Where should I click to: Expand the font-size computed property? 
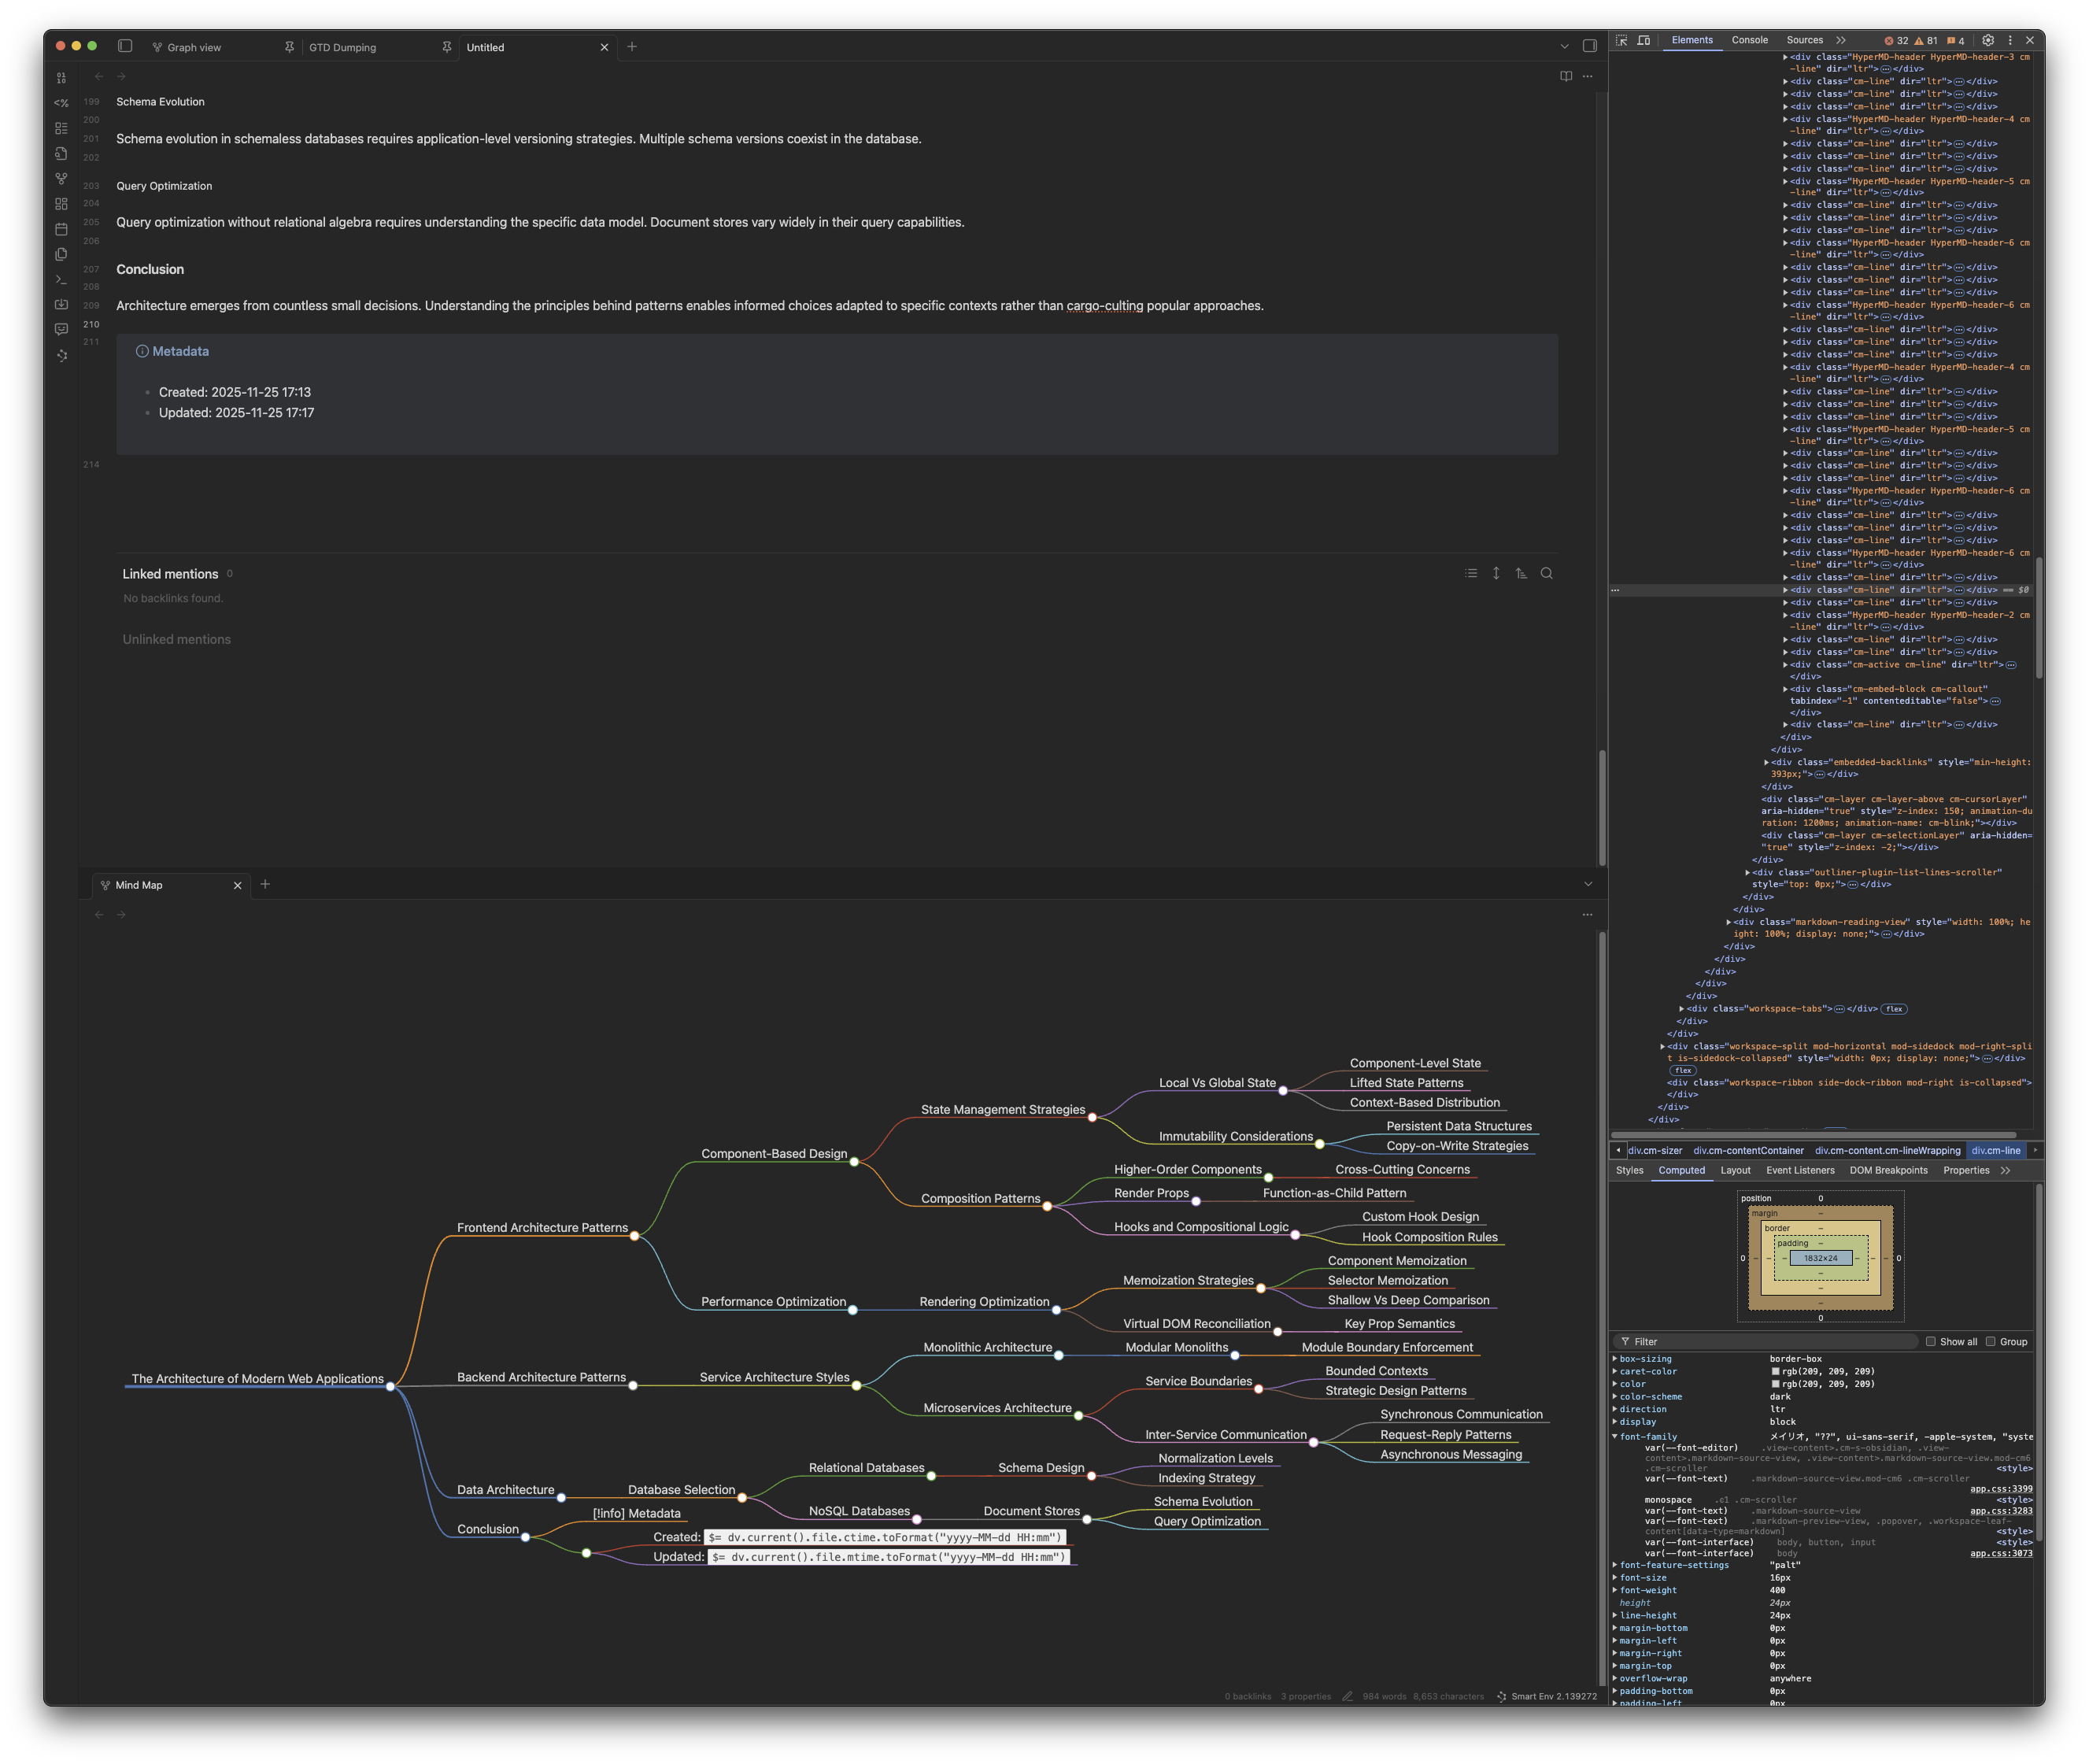[x=1615, y=1578]
